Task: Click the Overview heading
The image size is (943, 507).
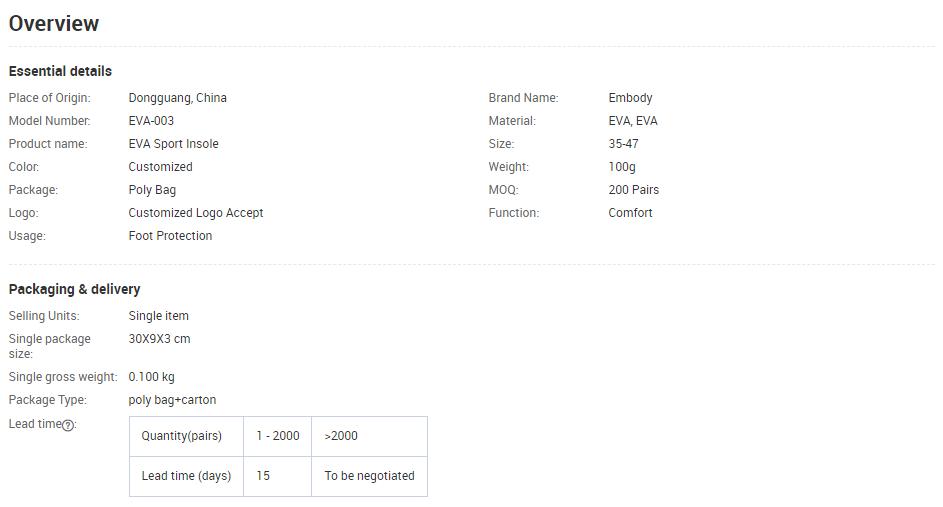Action: [54, 23]
